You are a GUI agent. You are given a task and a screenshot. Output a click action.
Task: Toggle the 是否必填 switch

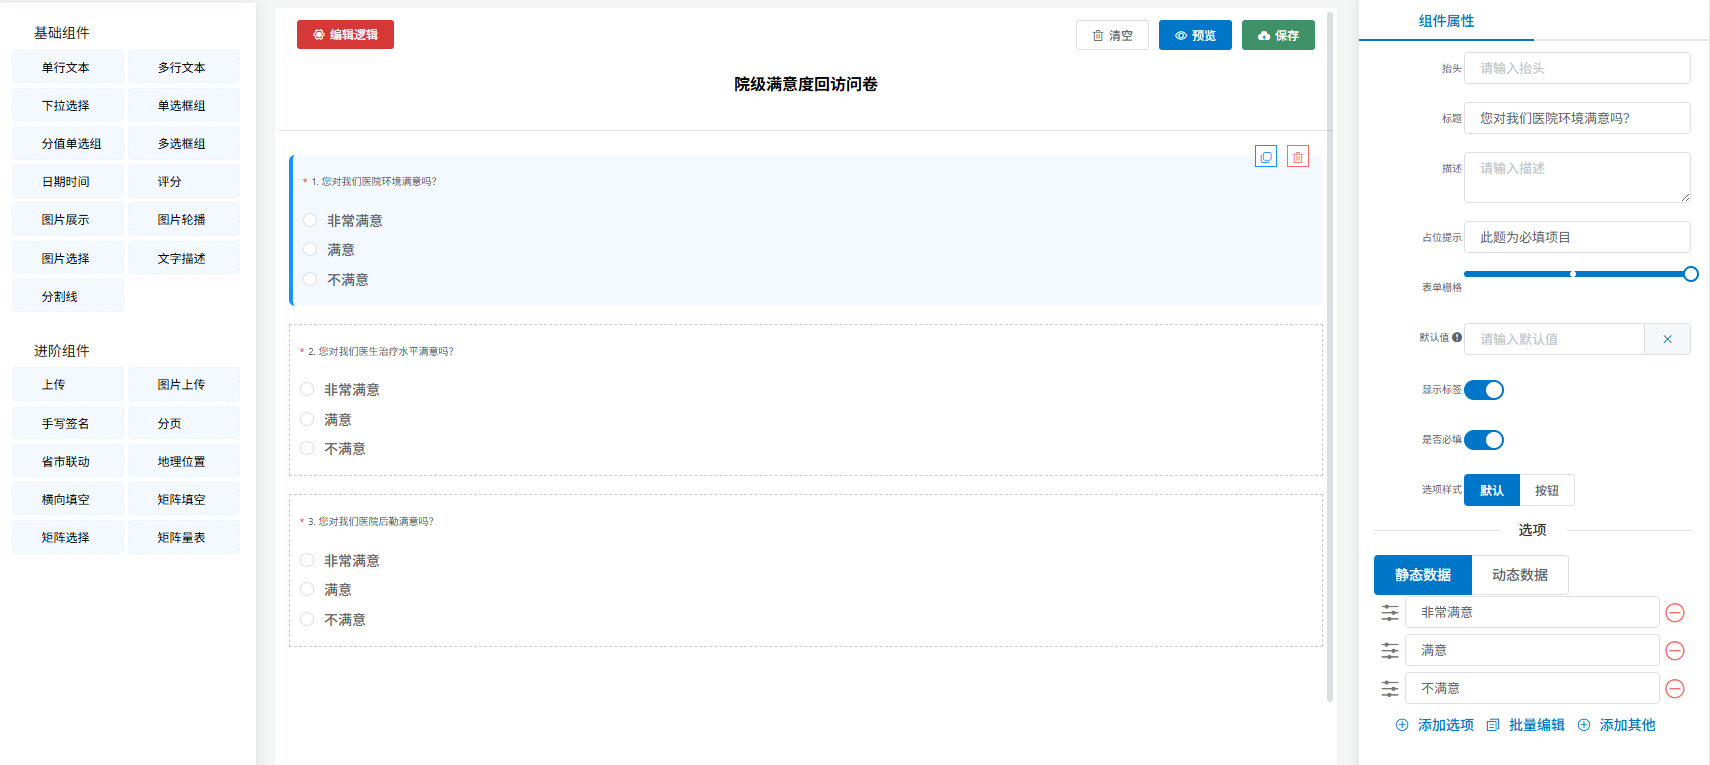pos(1484,440)
